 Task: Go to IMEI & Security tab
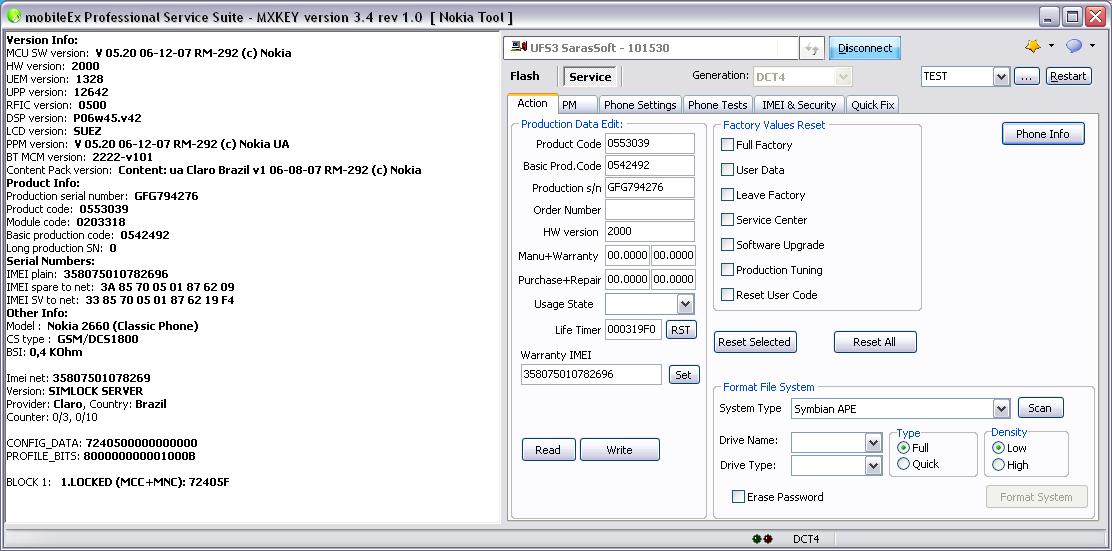799,105
